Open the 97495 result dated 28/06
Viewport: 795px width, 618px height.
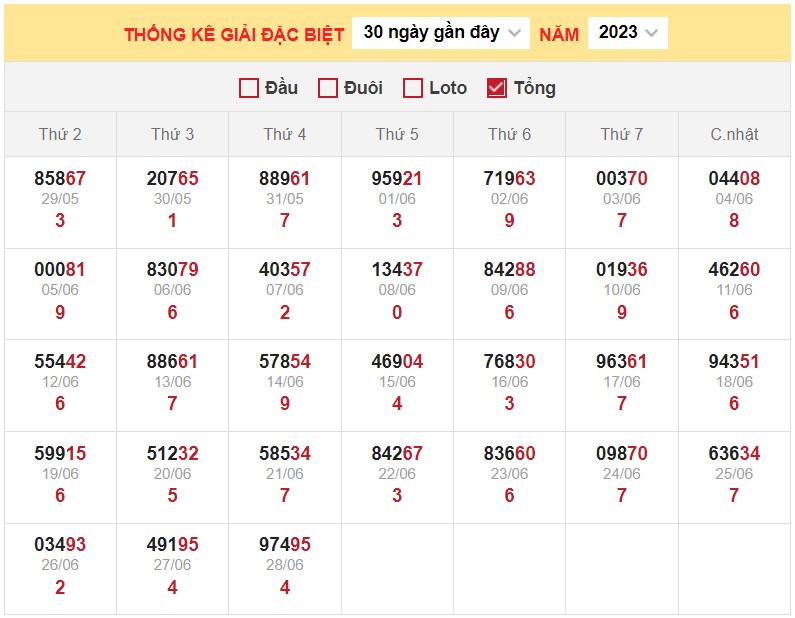click(285, 545)
